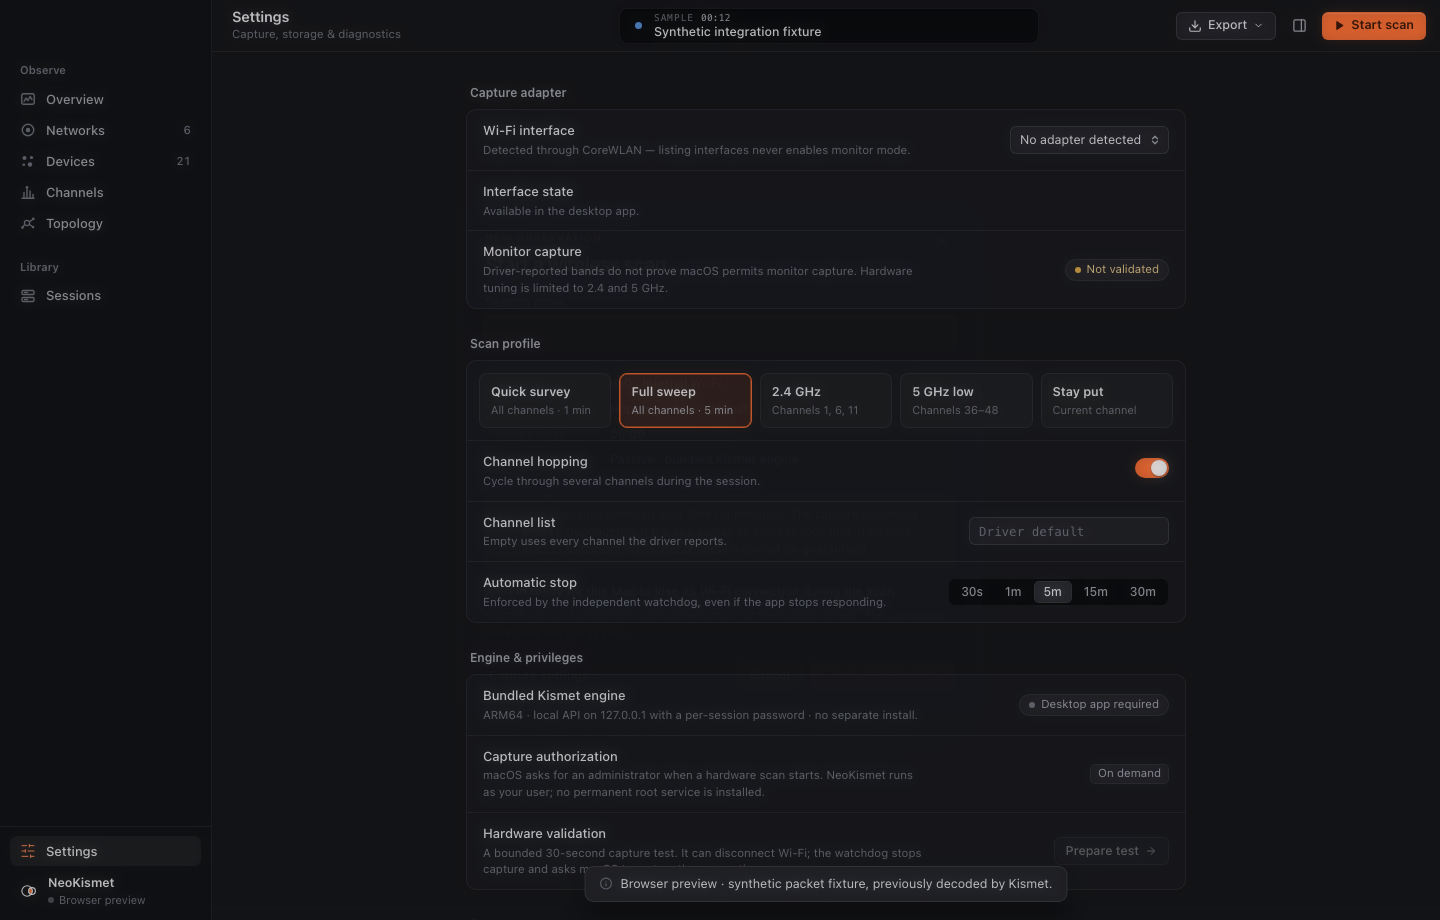Screen dimensions: 1440x920
Task: Click the Channels bar-chart icon in sidebar
Action: pos(28,192)
